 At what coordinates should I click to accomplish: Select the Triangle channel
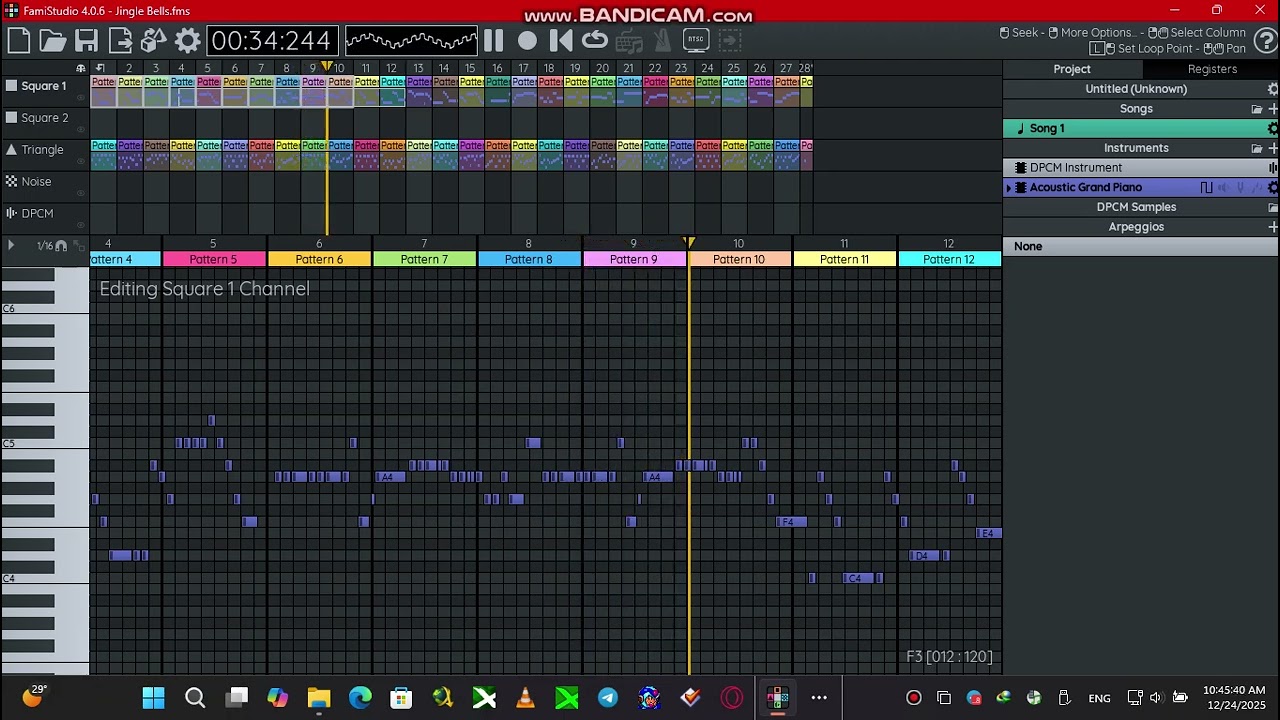pyautogui.click(x=42, y=150)
